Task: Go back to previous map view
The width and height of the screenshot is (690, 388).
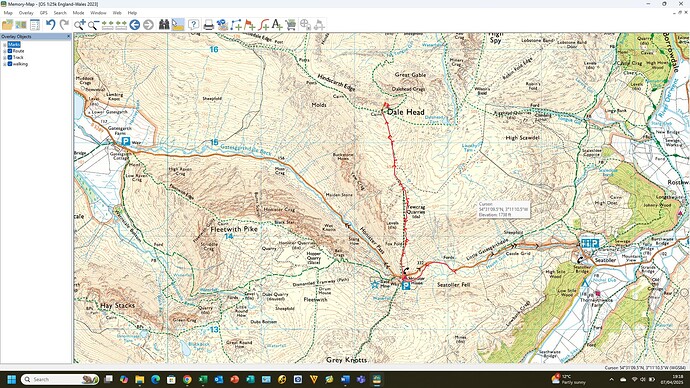Action: [135, 25]
